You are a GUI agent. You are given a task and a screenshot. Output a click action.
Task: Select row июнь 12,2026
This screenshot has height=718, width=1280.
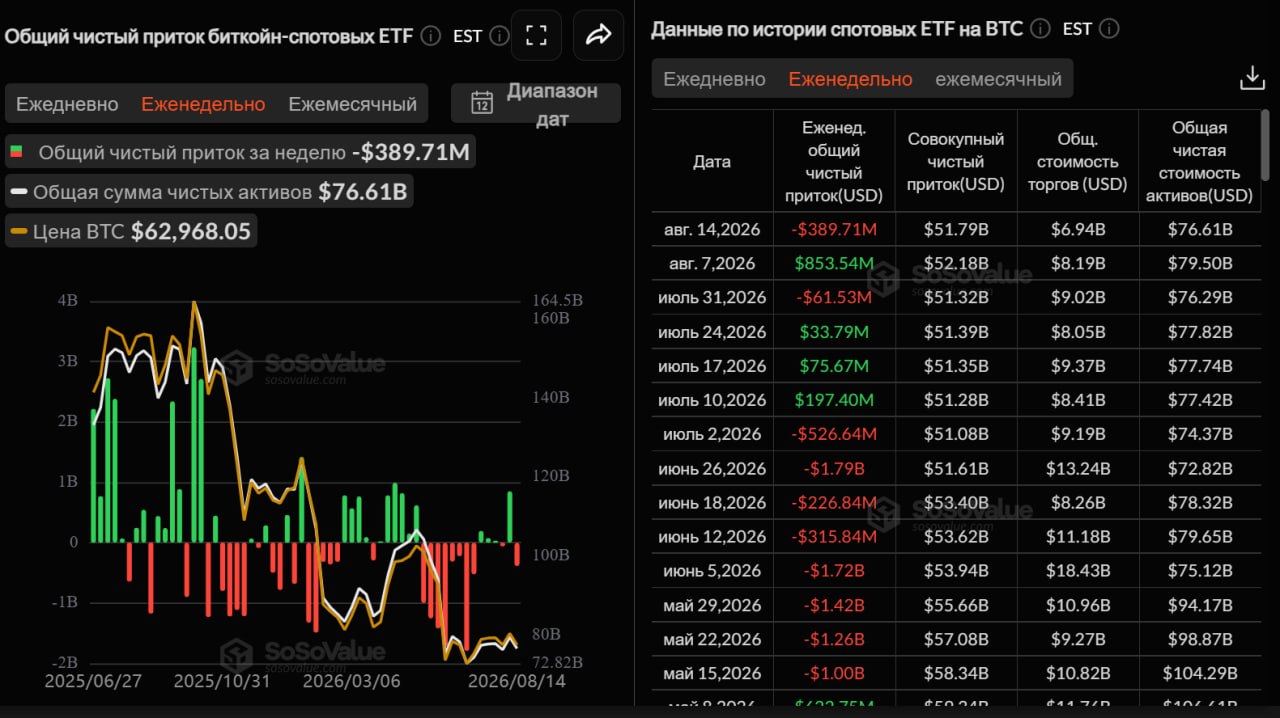pos(956,537)
